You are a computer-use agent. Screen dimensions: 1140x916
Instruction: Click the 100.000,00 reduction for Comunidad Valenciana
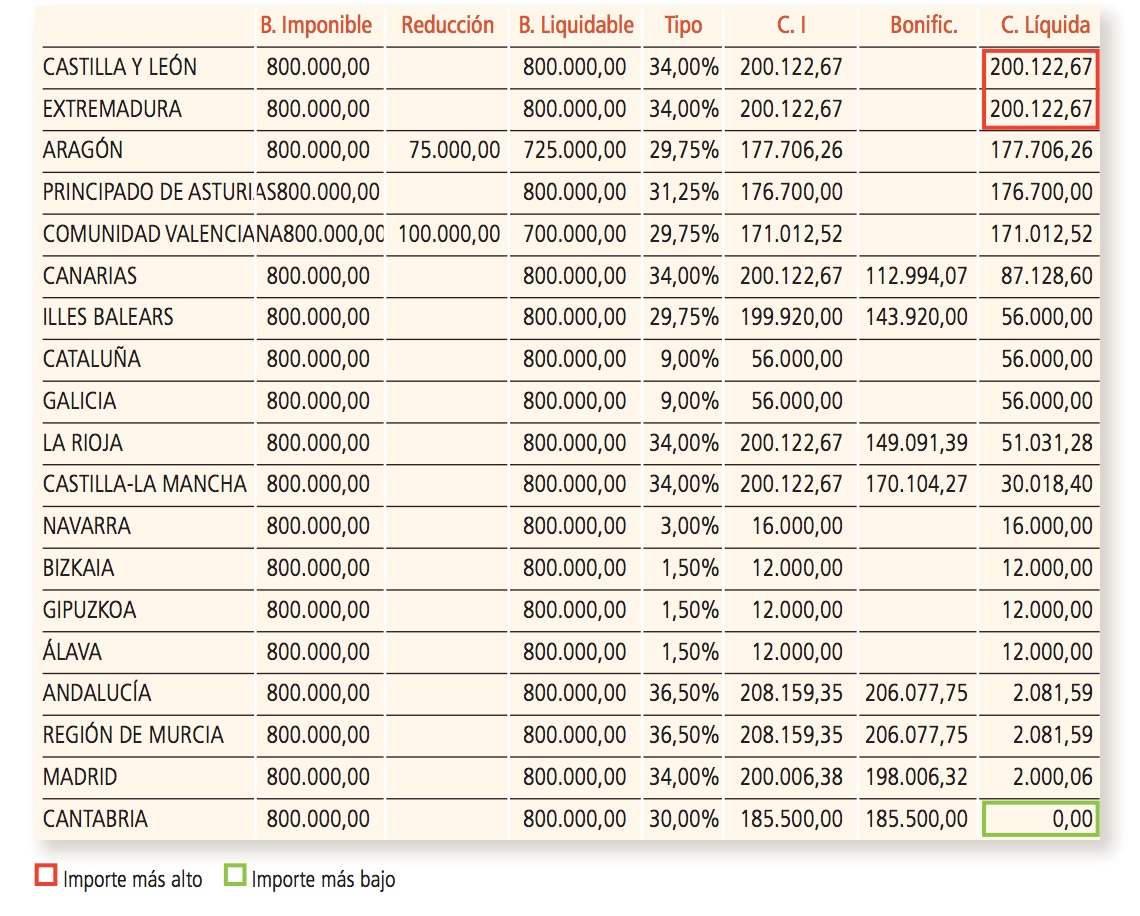[449, 235]
